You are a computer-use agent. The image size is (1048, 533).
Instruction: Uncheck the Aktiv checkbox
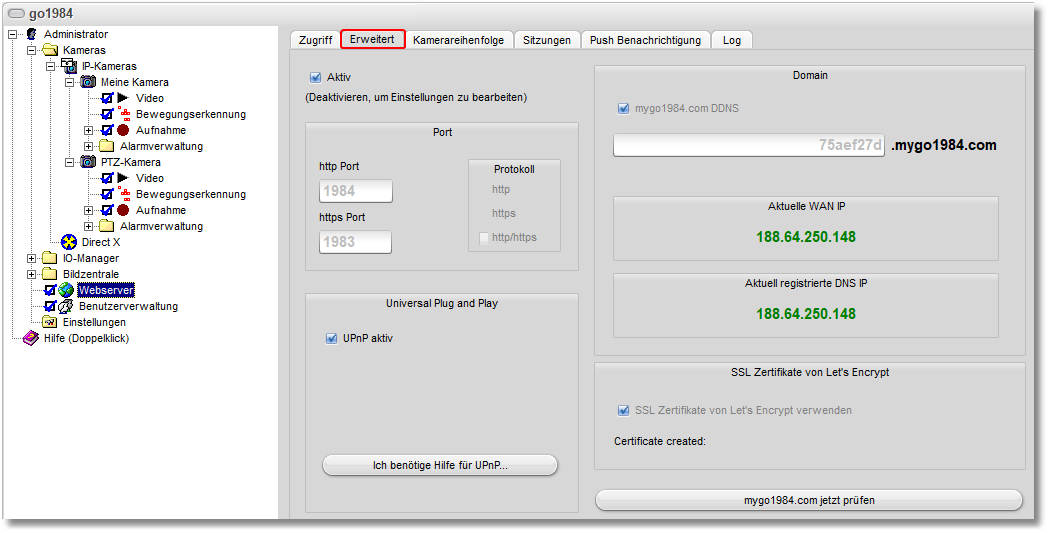[x=316, y=77]
